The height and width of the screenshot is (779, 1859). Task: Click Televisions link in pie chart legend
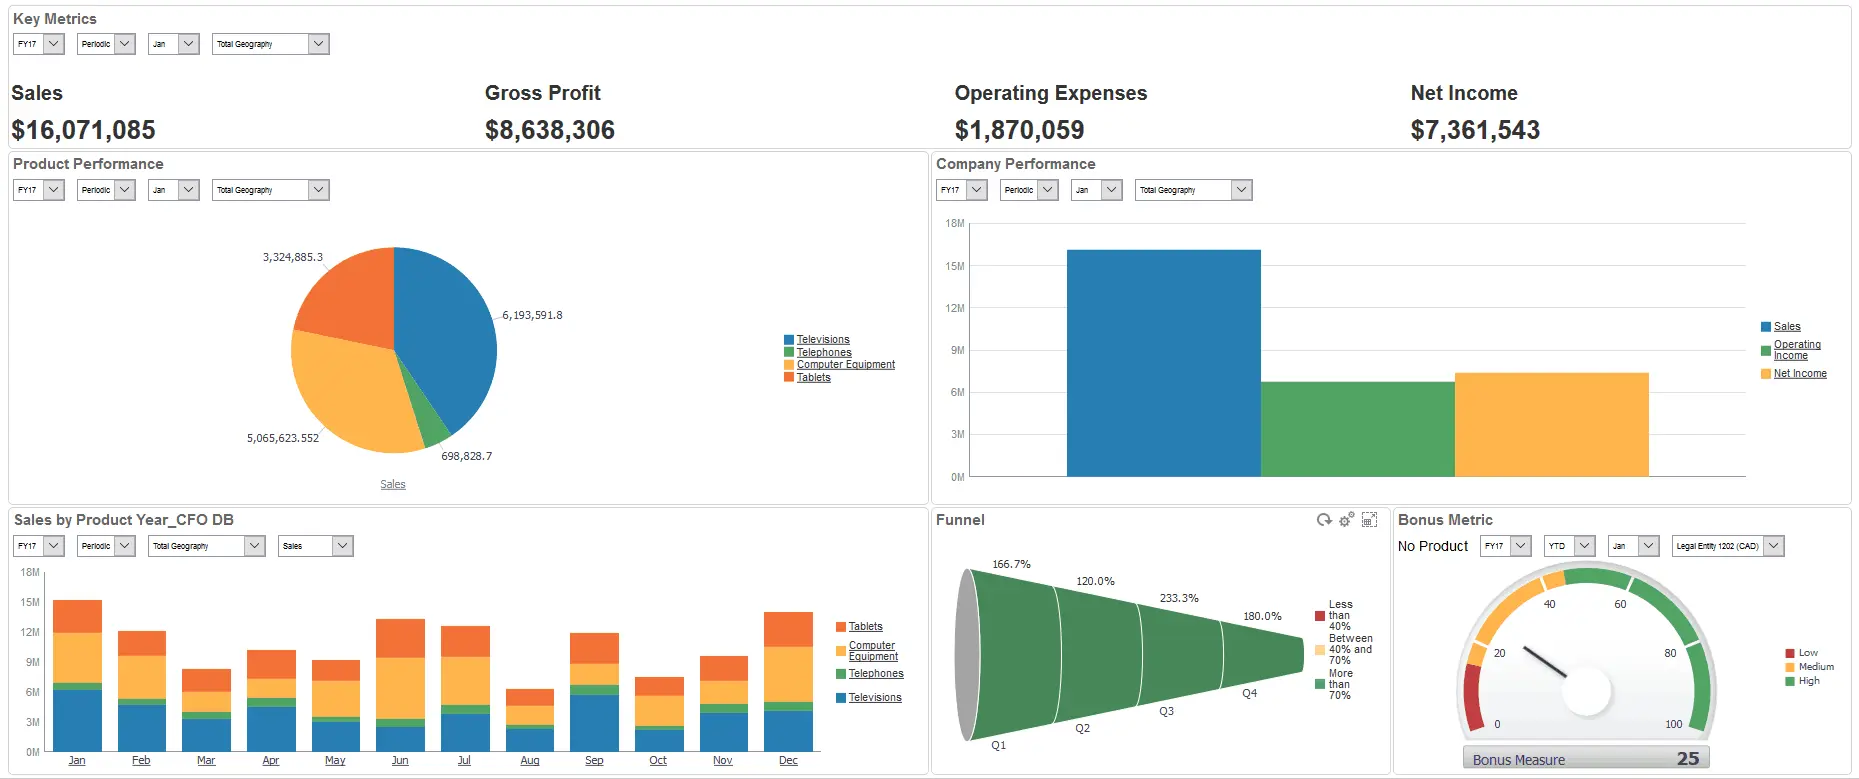[x=823, y=340]
